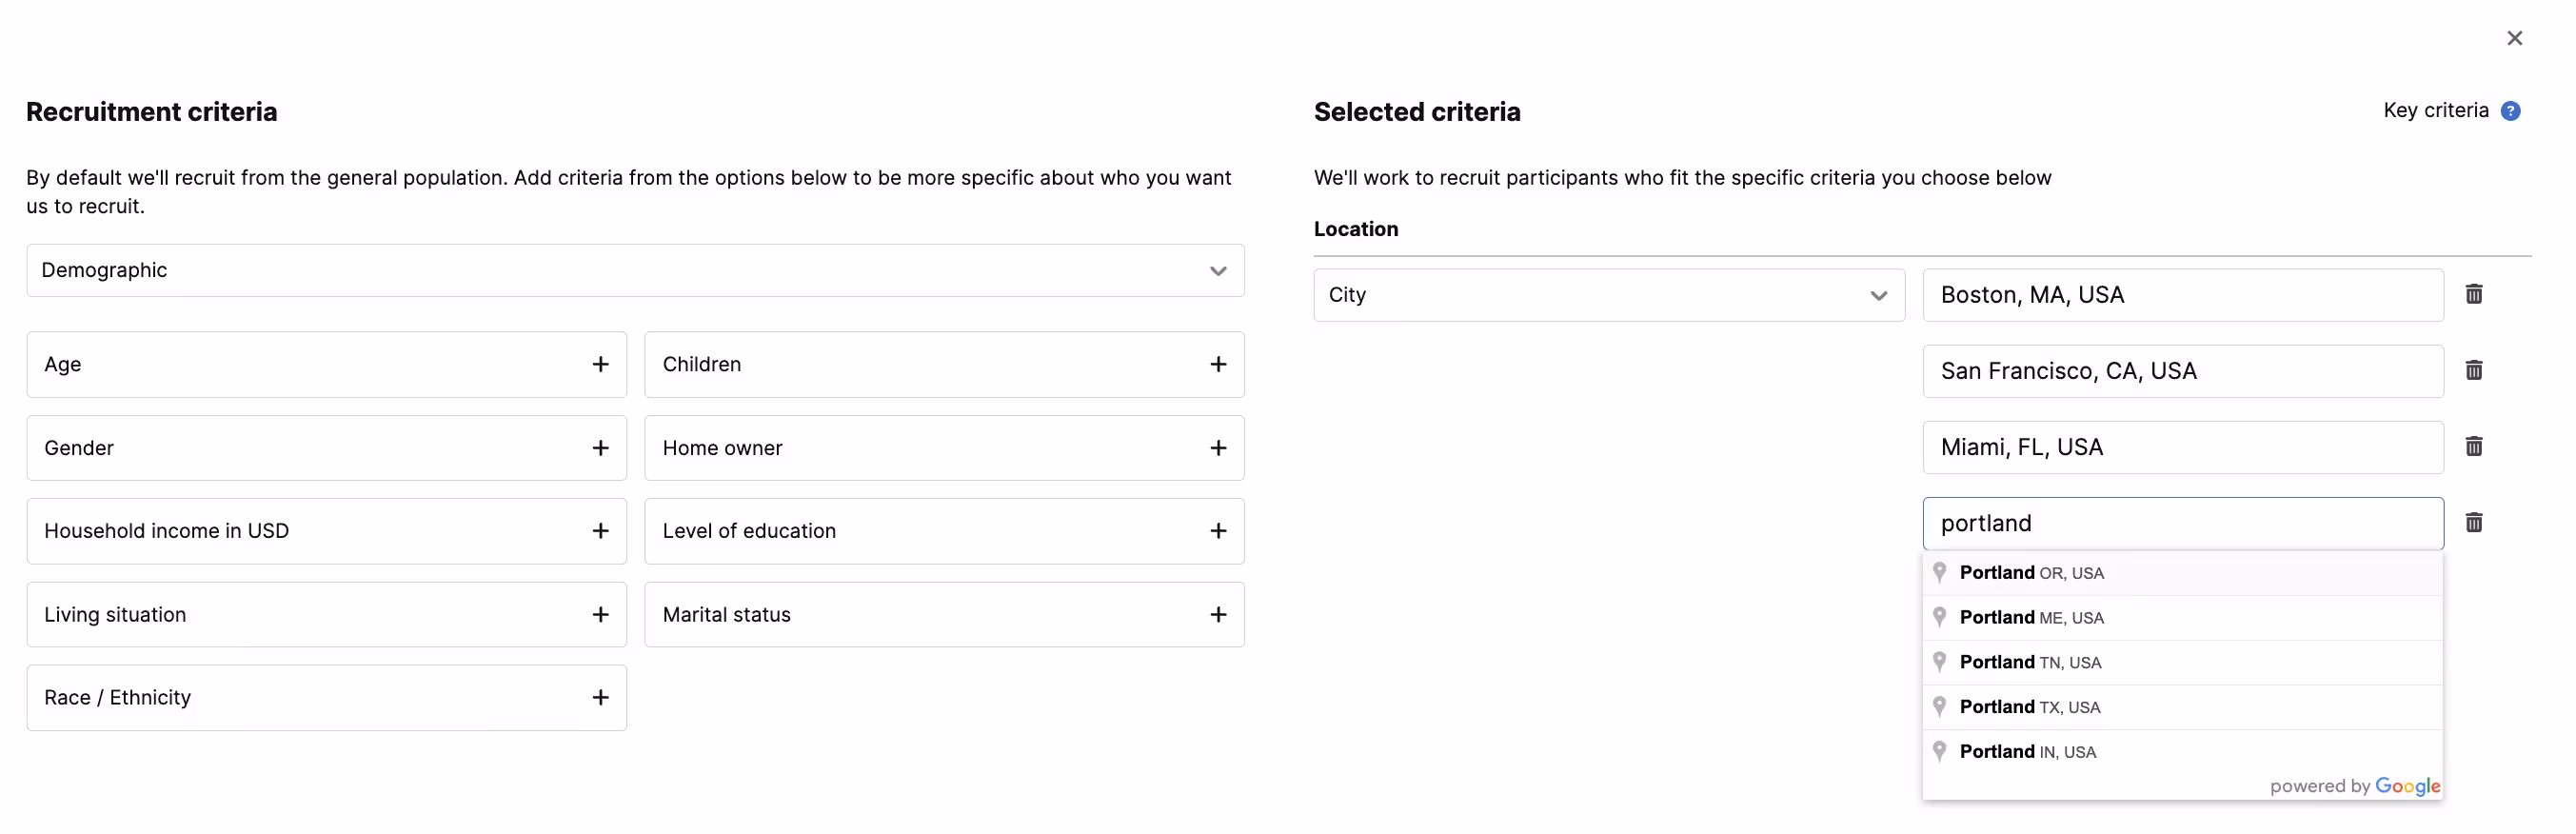Add Marital status criteria
Screen dimensions: 2576x834
coord(1217,615)
